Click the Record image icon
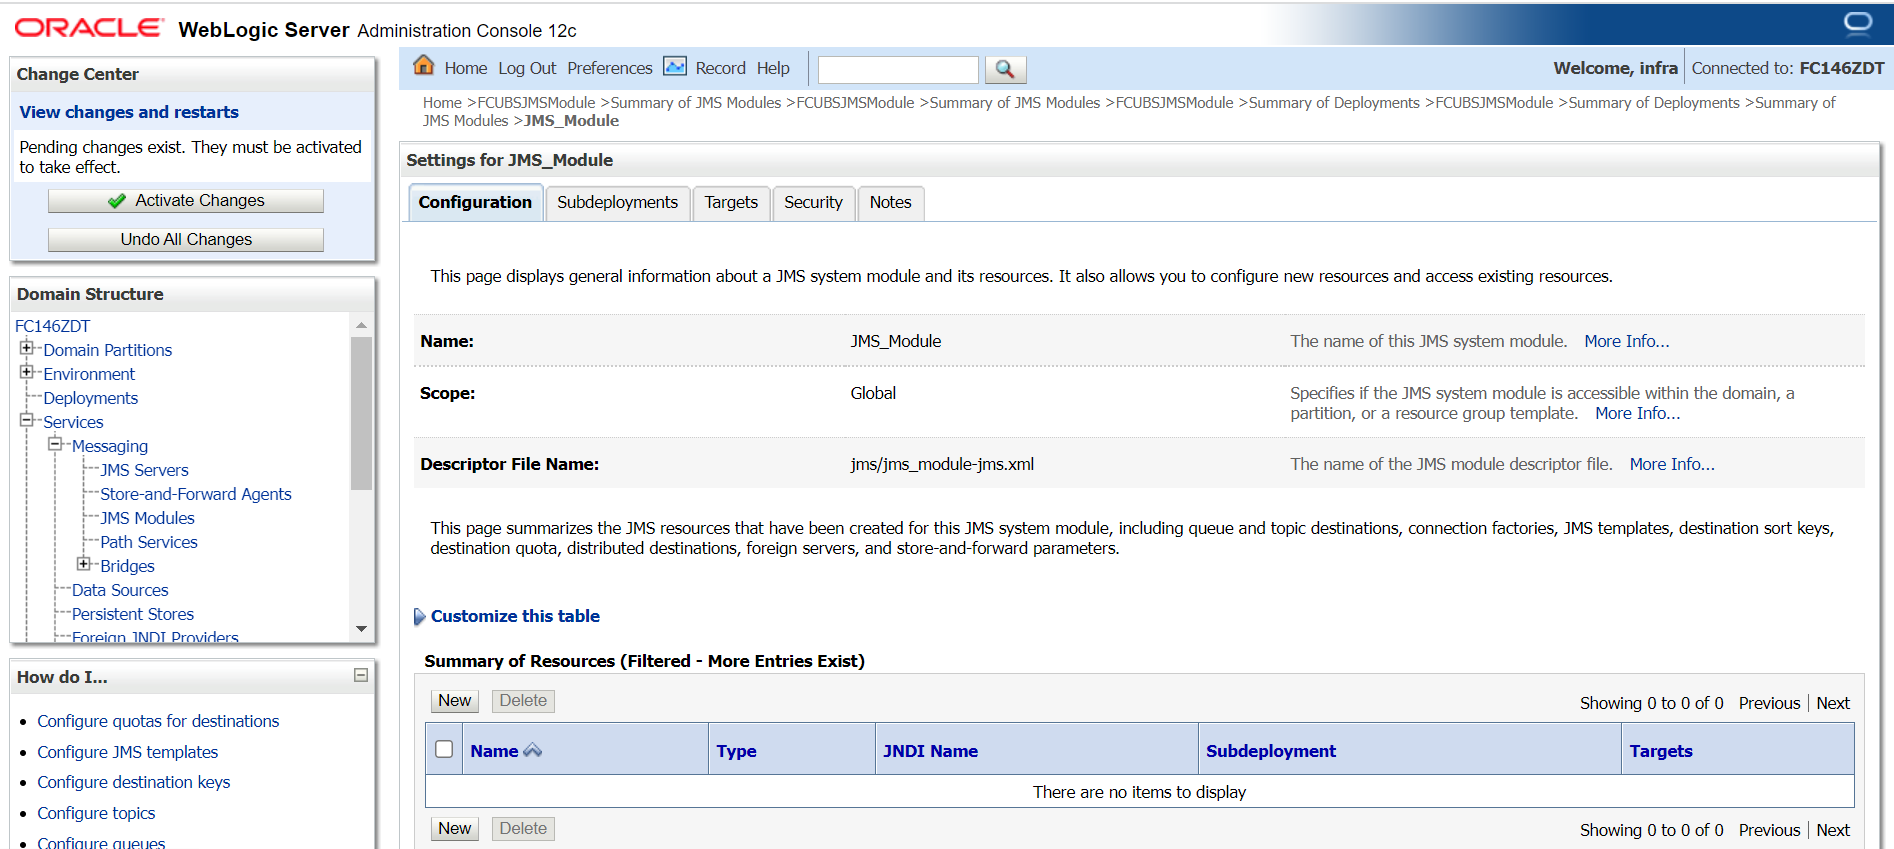Screen dimensions: 1894x849 coord(675,66)
